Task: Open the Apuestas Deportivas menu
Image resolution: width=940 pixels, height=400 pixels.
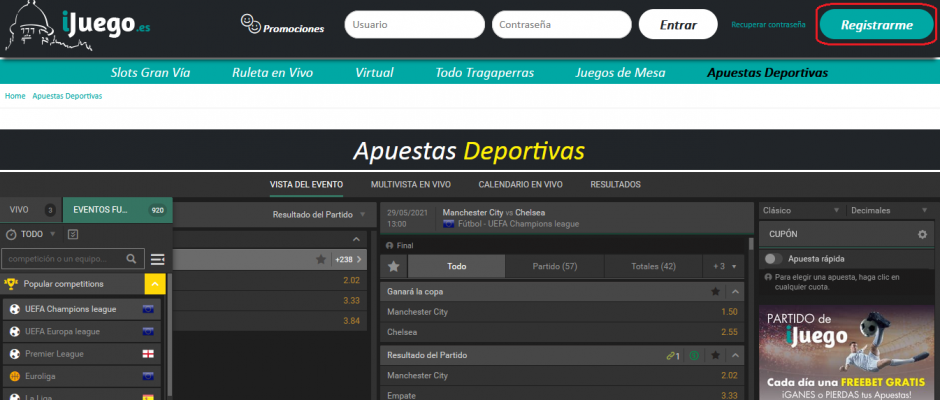Action: pyautogui.click(x=768, y=73)
